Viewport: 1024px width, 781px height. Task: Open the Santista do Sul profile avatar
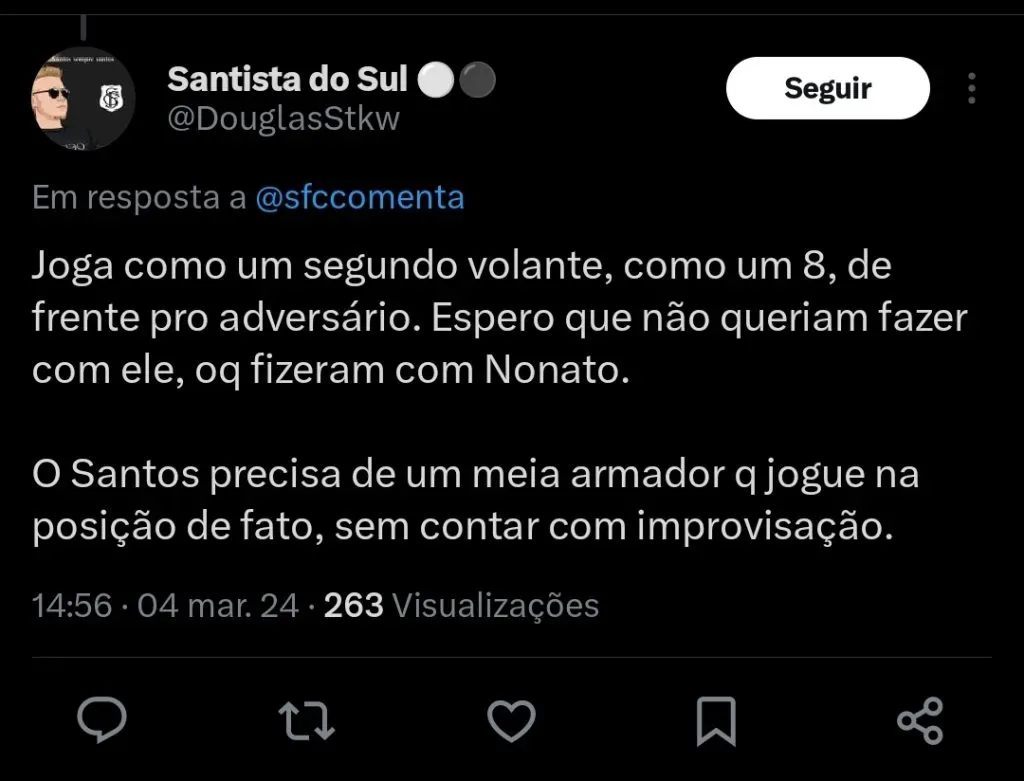tap(84, 98)
